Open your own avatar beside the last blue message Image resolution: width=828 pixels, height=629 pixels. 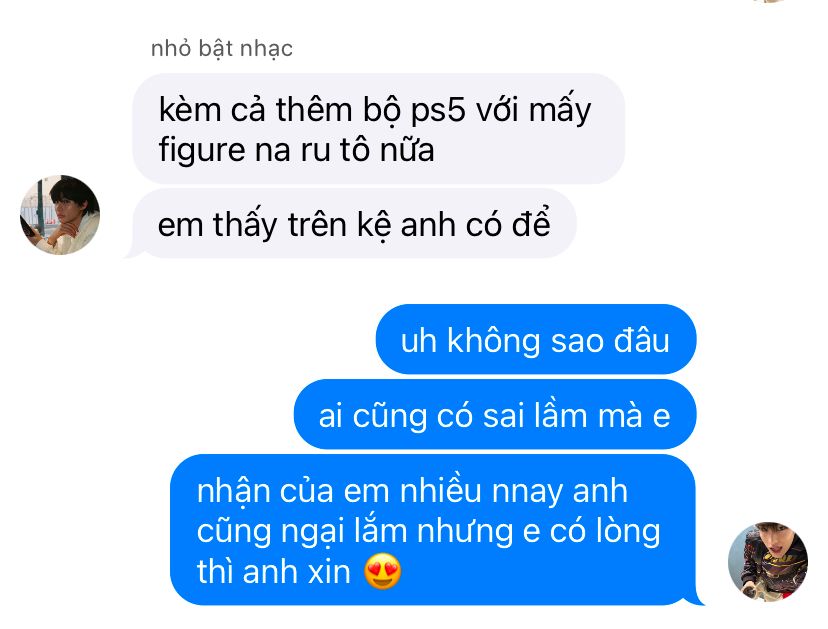(x=768, y=561)
